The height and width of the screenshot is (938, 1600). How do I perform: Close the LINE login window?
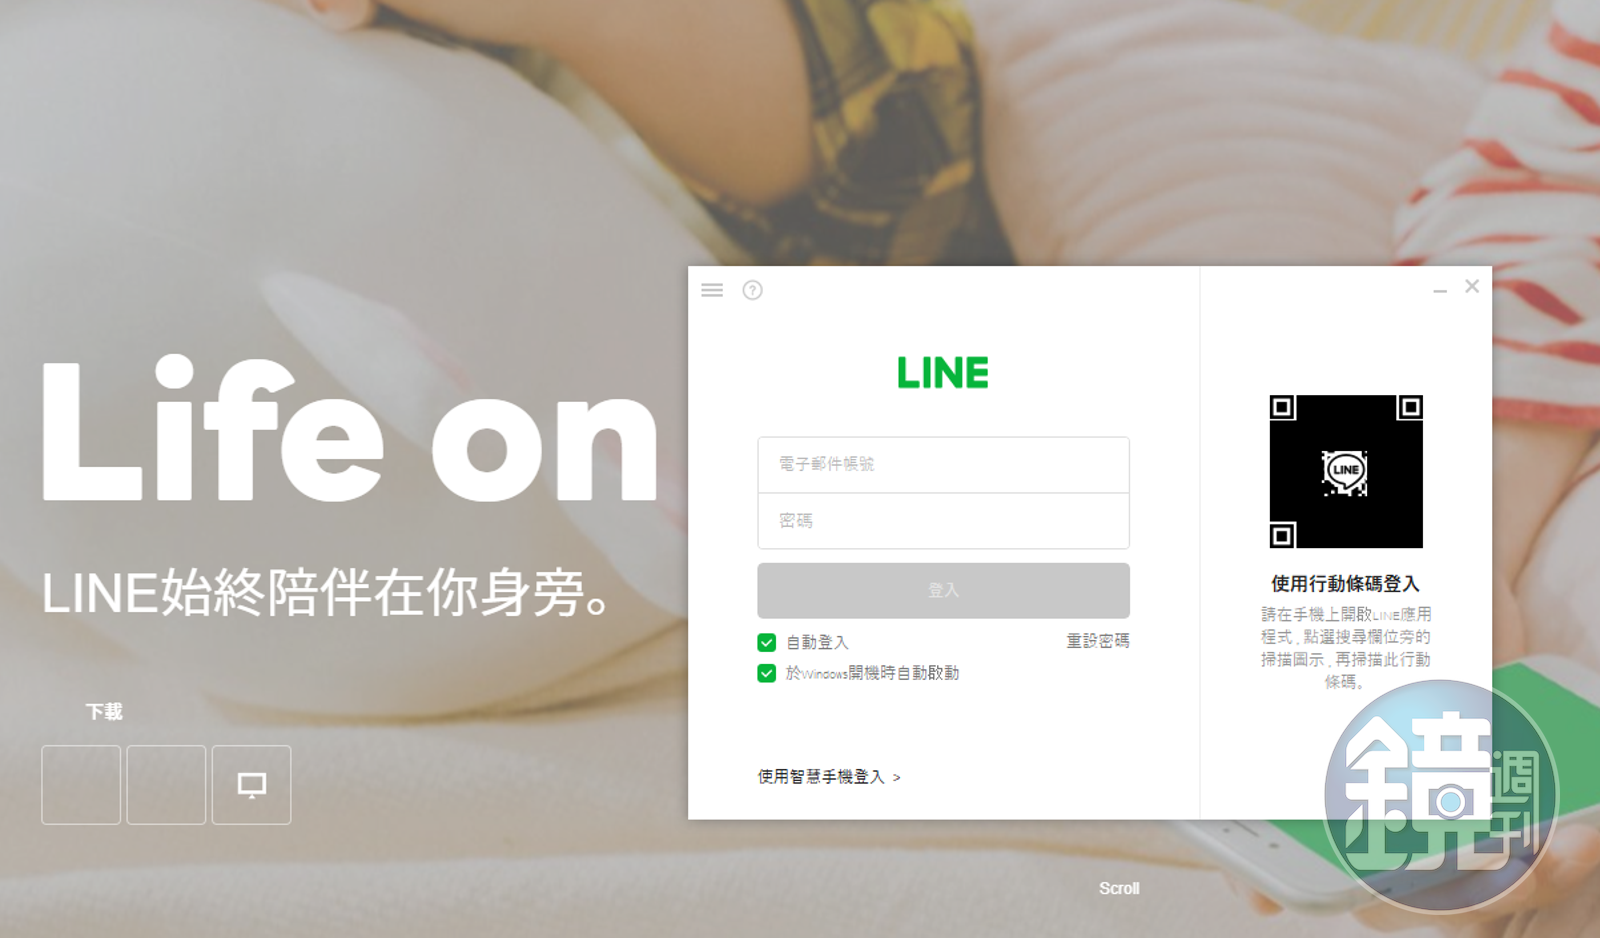pyautogui.click(x=1472, y=286)
